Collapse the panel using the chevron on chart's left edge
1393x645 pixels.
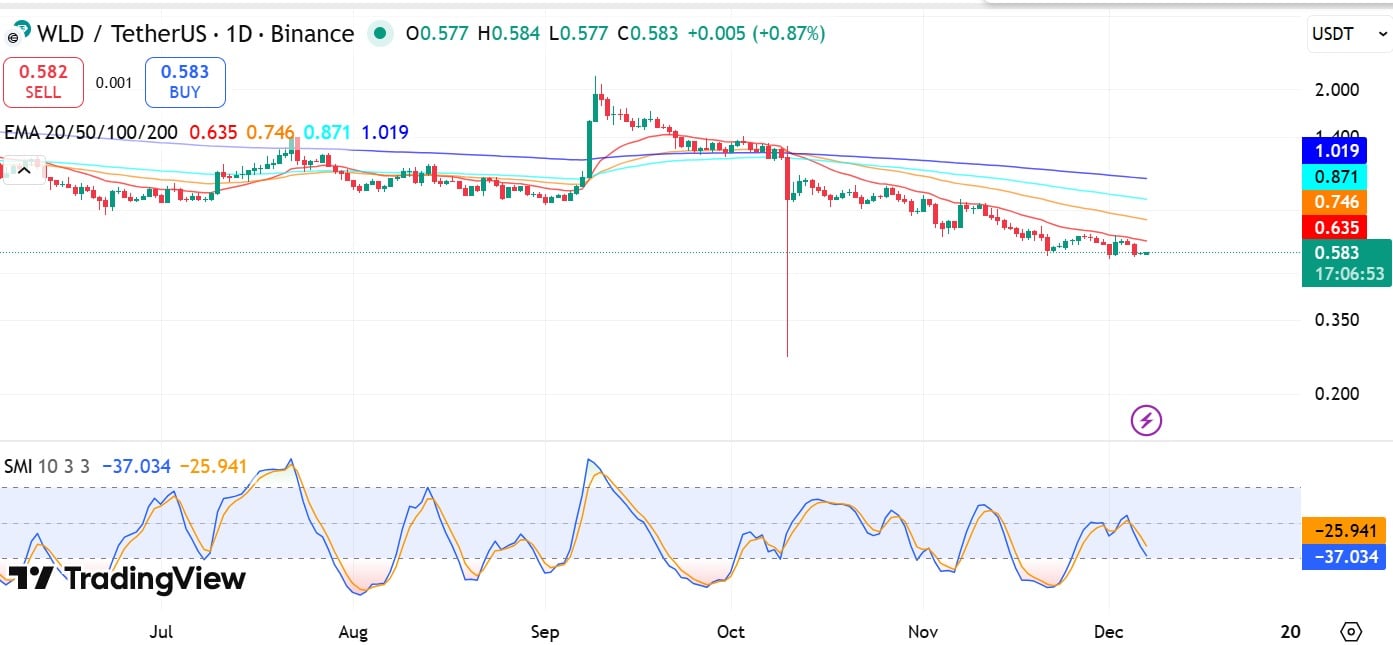[x=24, y=170]
